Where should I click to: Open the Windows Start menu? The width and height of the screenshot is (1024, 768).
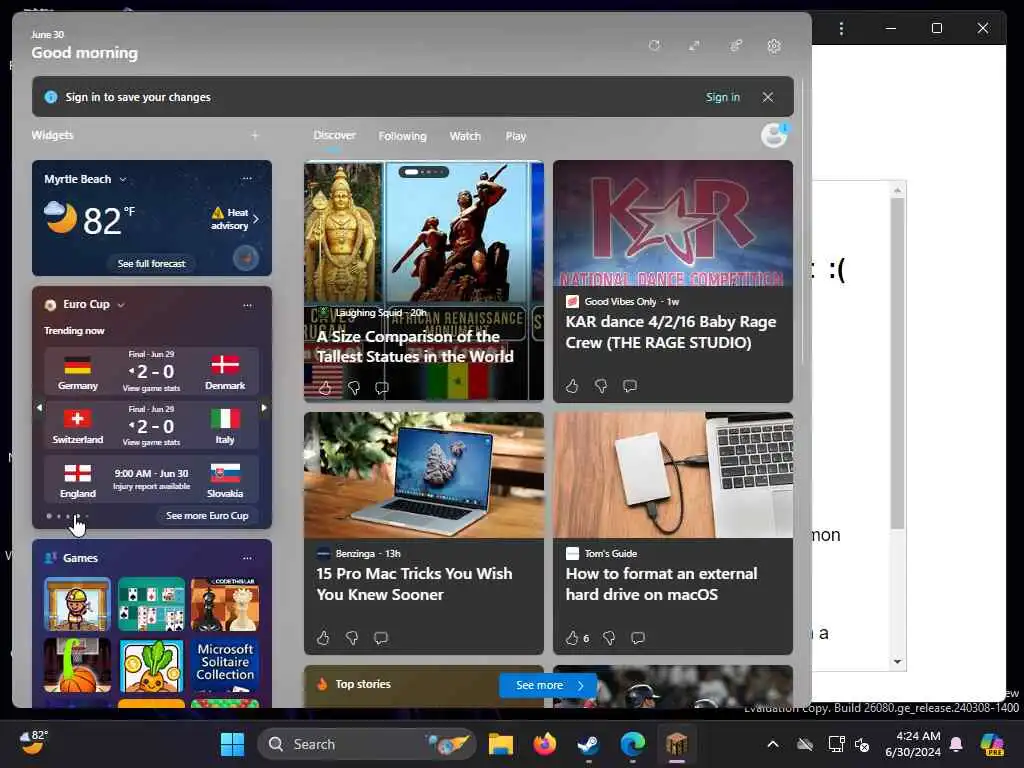tap(232, 744)
